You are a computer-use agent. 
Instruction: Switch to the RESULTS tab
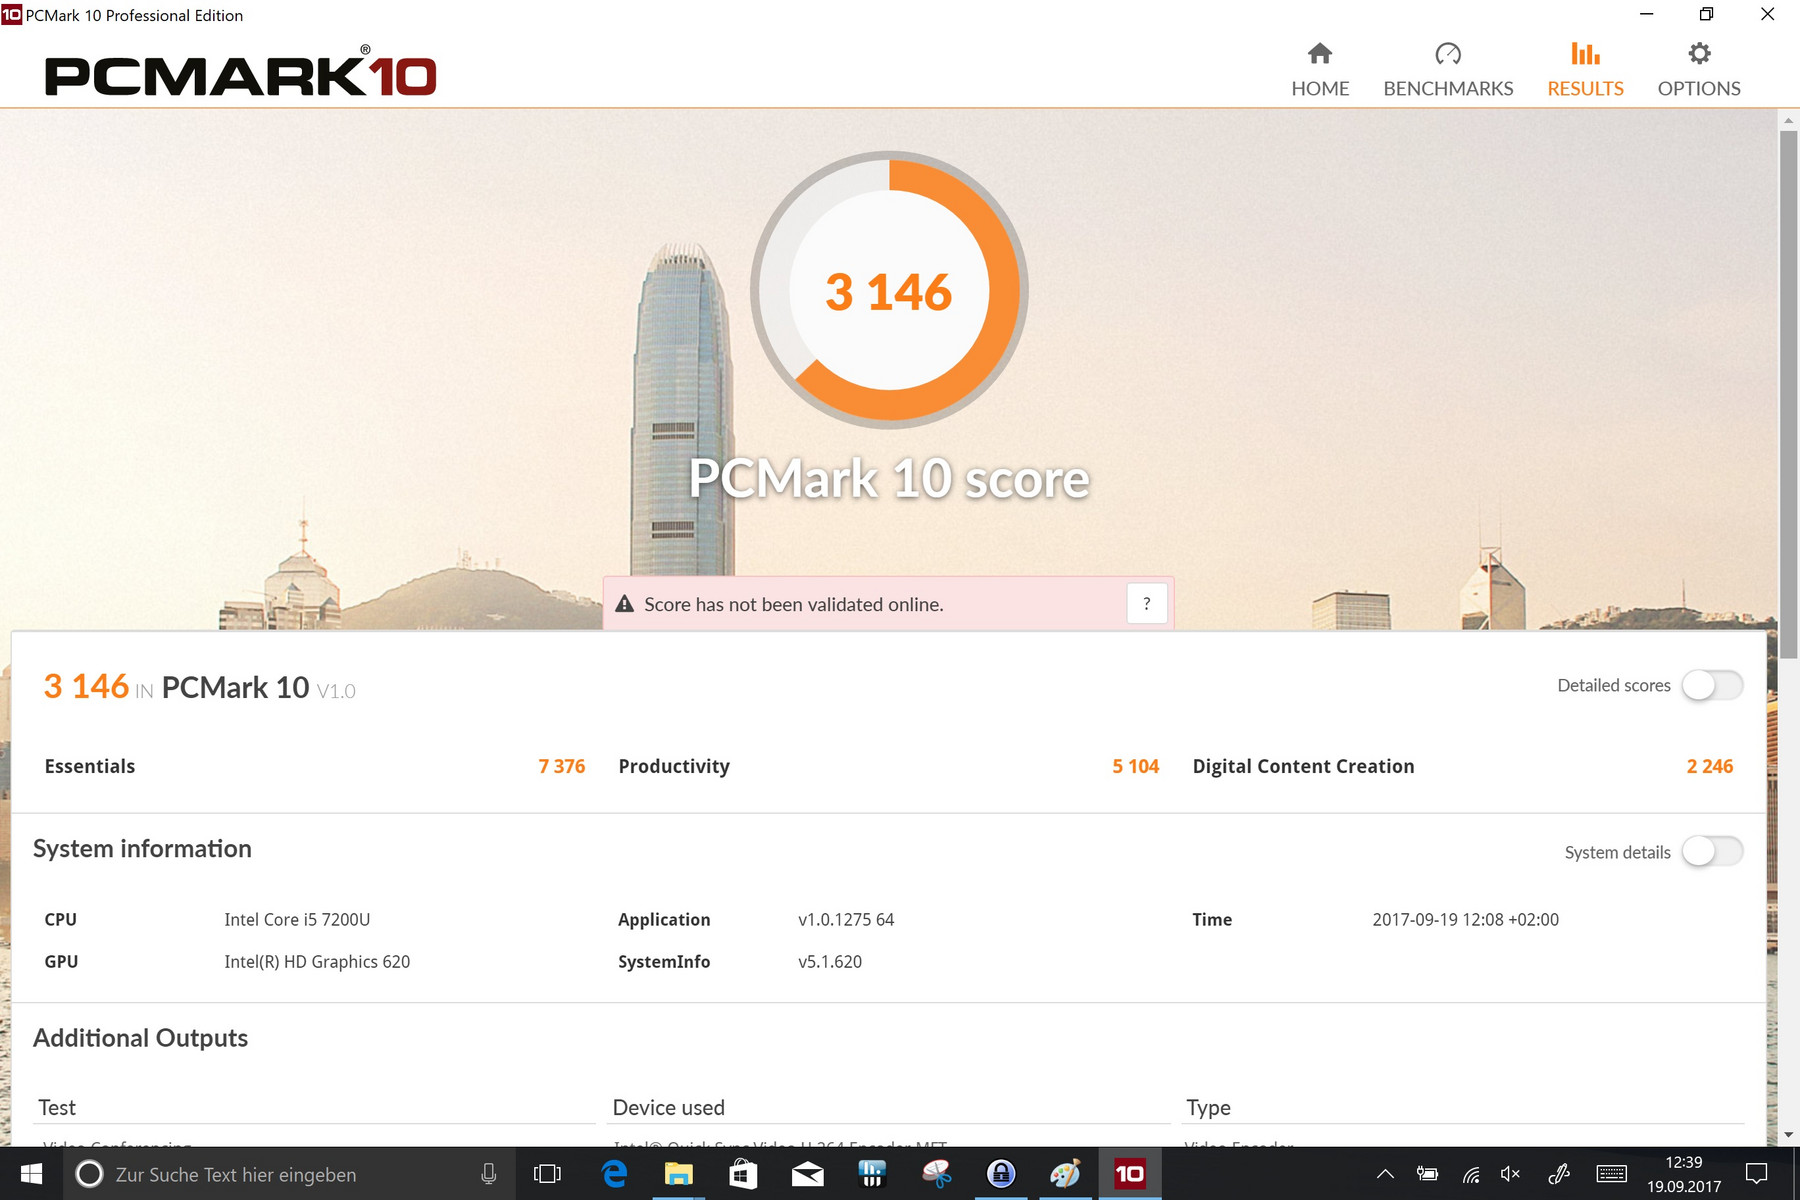(1585, 70)
